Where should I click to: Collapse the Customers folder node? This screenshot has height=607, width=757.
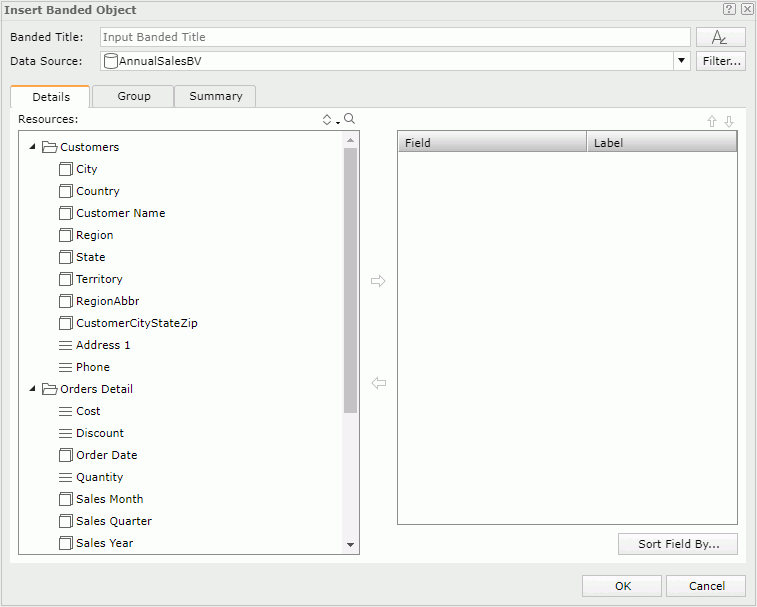click(33, 147)
